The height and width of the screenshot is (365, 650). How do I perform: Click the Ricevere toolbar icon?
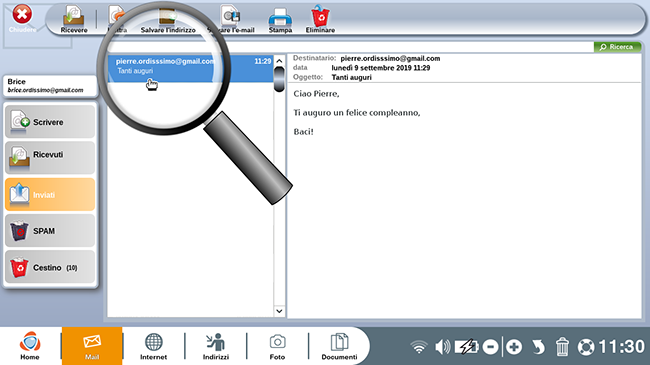pos(74,19)
